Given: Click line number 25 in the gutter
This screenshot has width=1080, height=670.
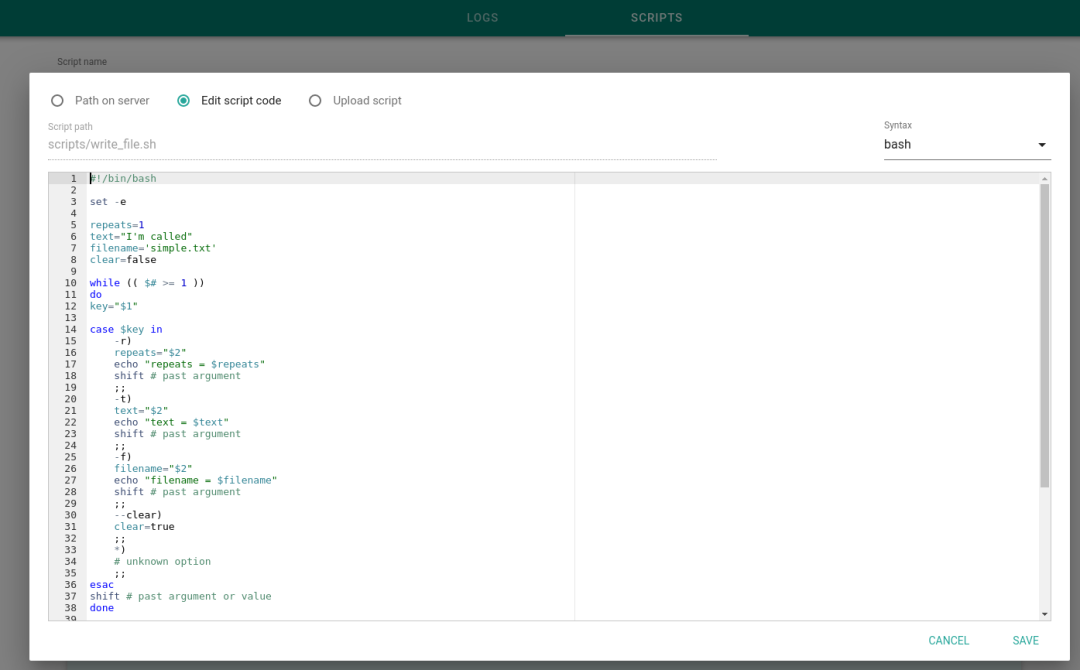Looking at the screenshot, I should coord(71,457).
